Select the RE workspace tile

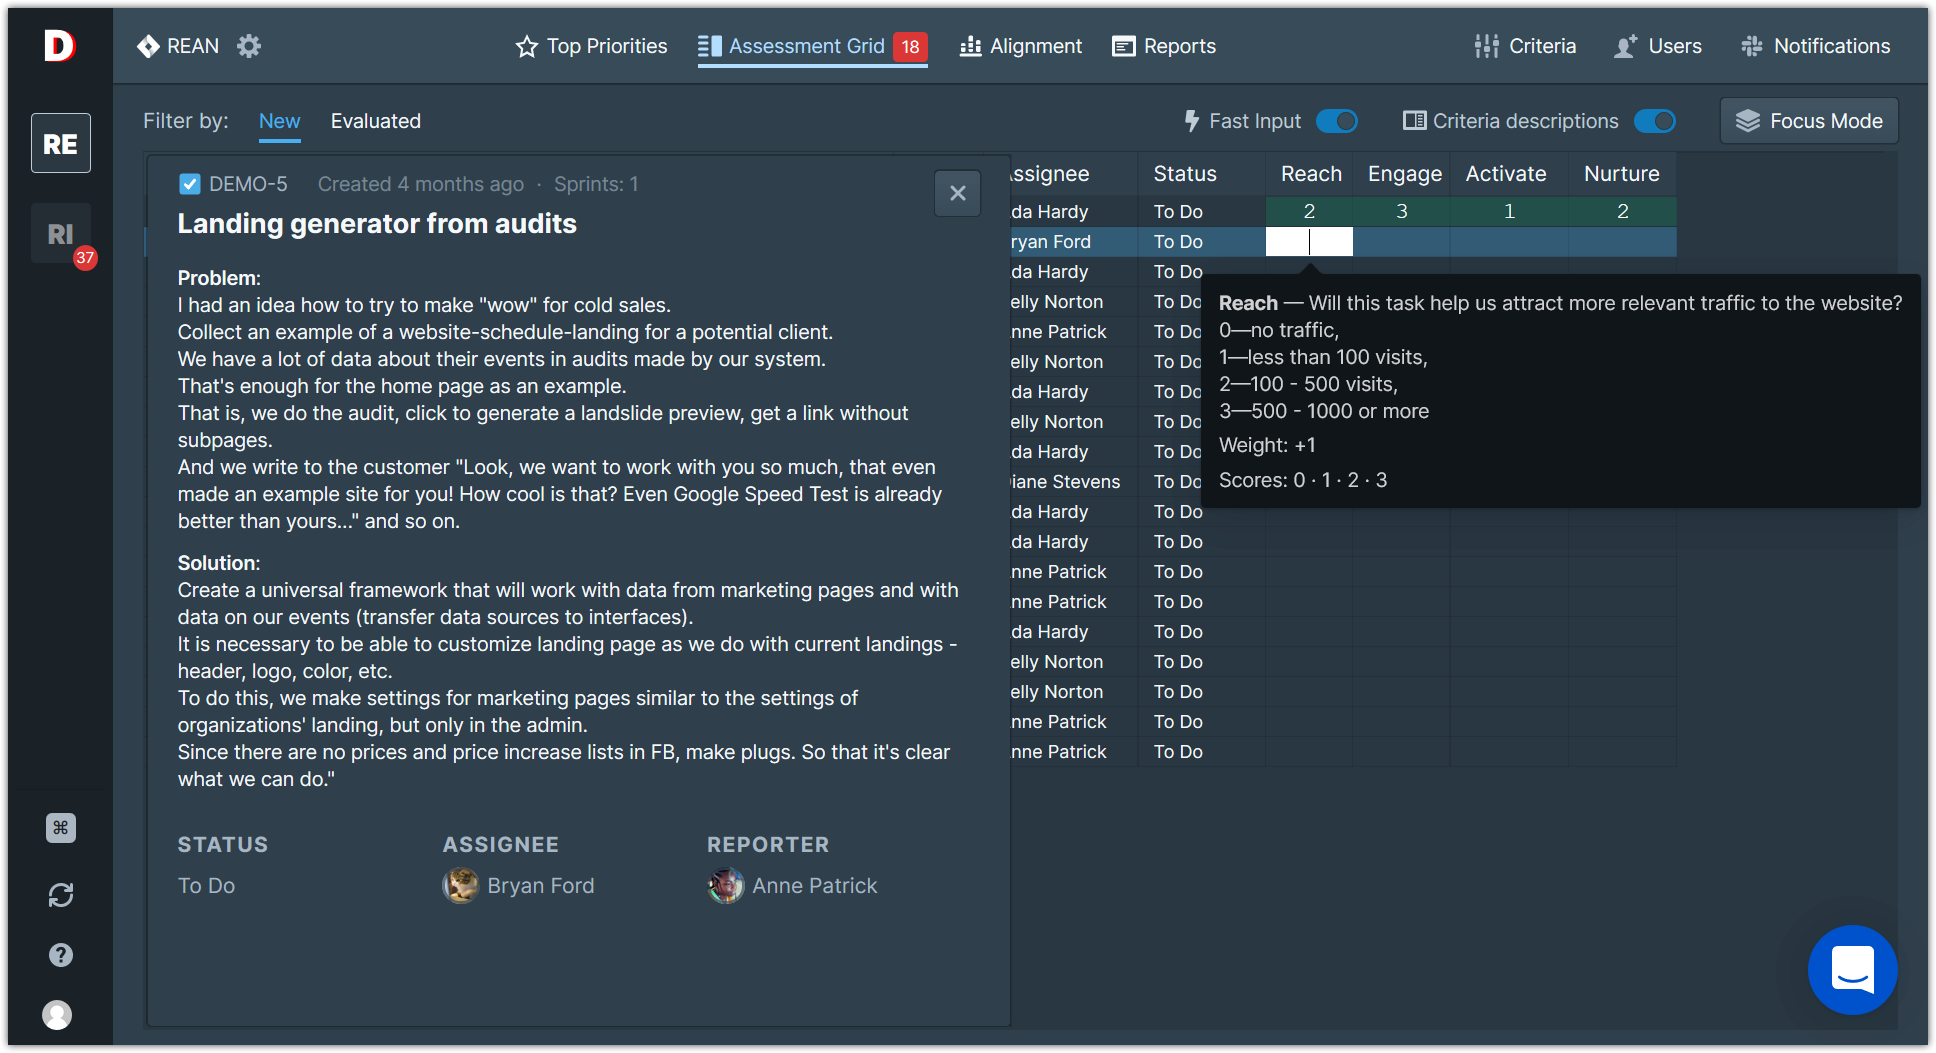pyautogui.click(x=61, y=143)
